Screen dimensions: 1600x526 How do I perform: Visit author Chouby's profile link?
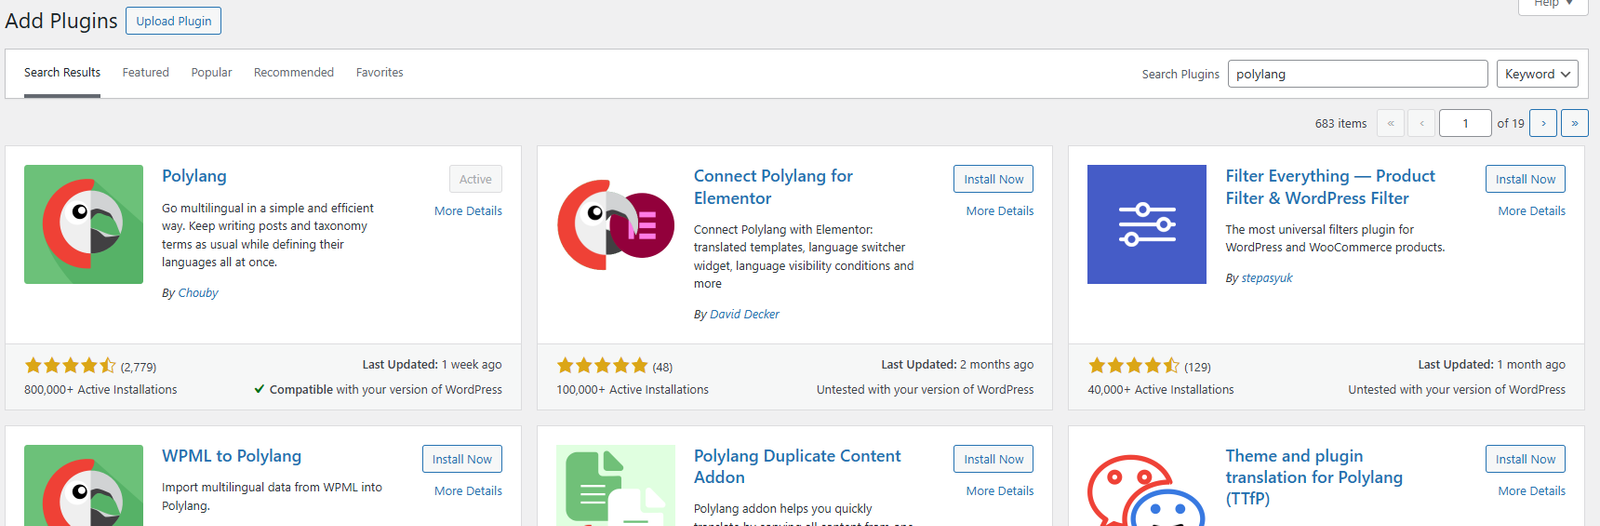198,293
